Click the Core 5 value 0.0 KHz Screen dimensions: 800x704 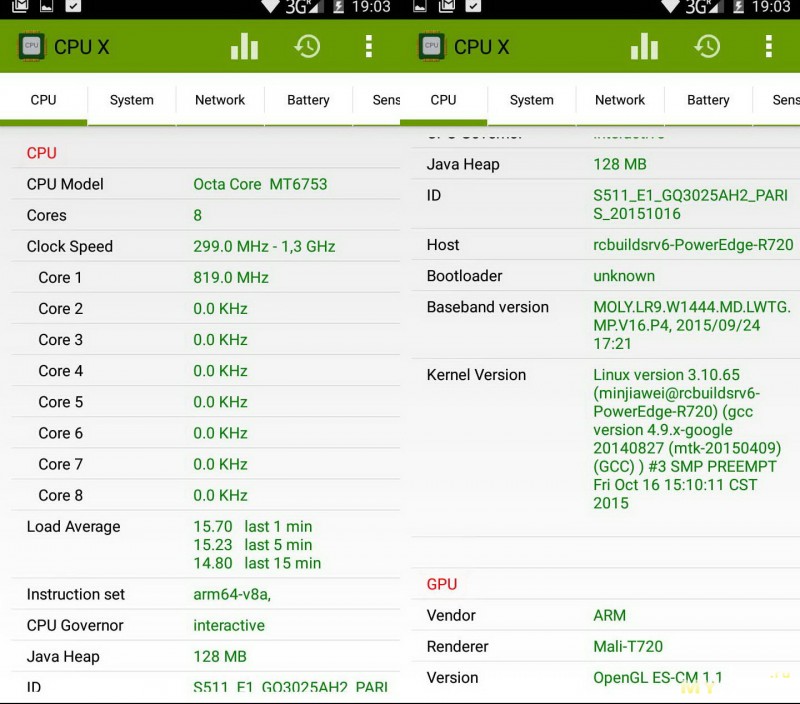pos(220,402)
